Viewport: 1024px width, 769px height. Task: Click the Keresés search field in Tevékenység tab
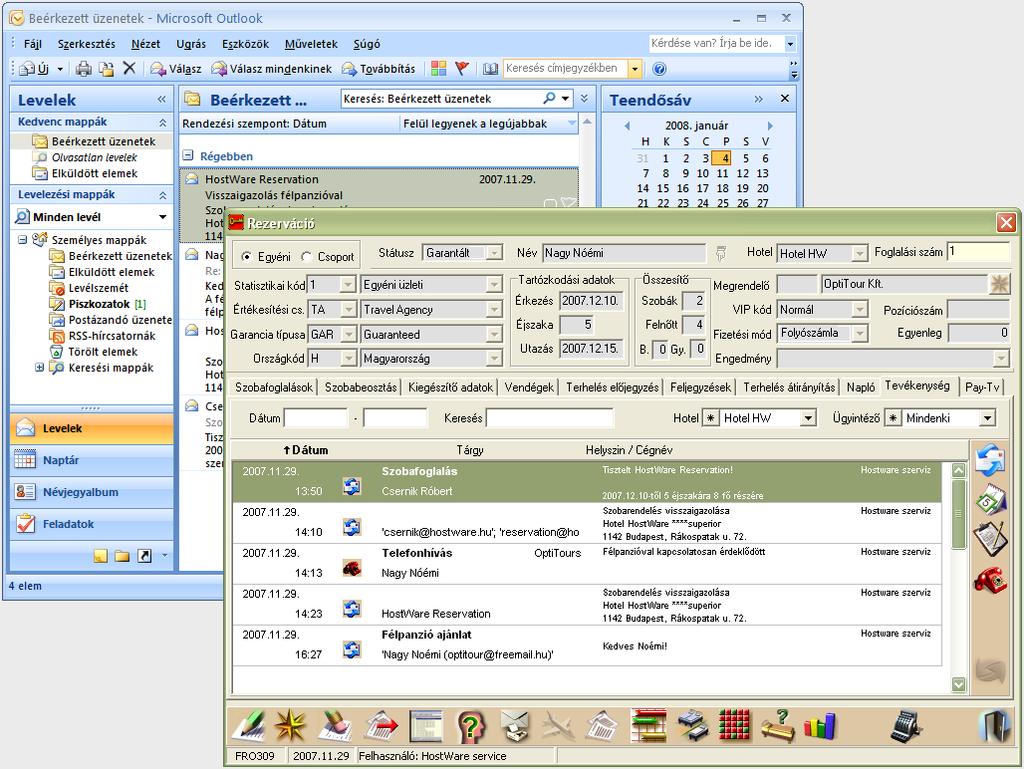pyautogui.click(x=550, y=418)
